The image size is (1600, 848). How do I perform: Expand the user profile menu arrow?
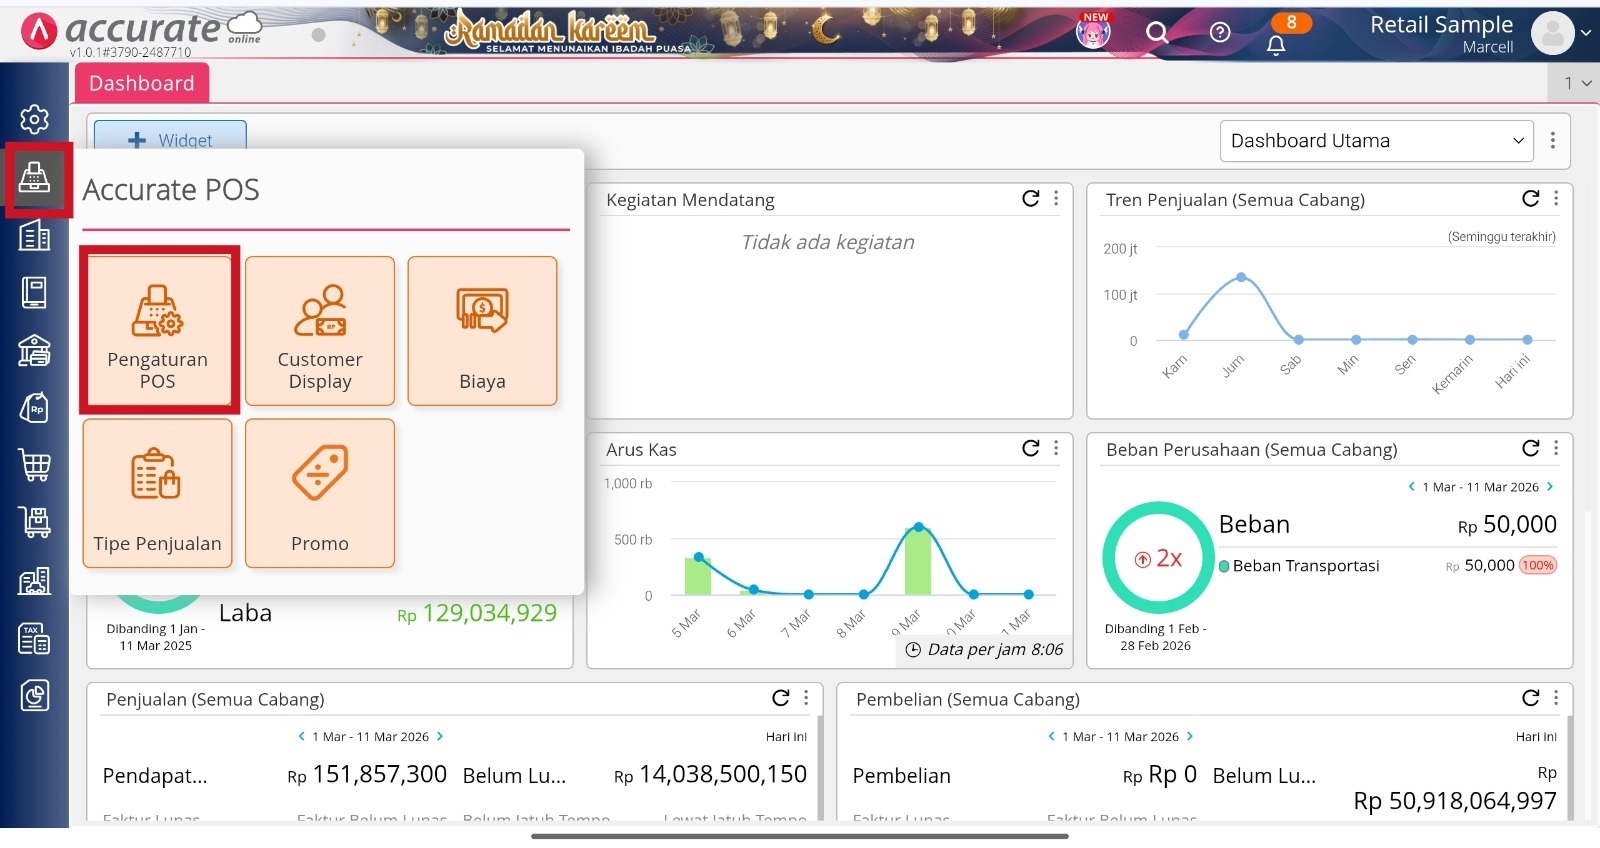pos(1585,33)
